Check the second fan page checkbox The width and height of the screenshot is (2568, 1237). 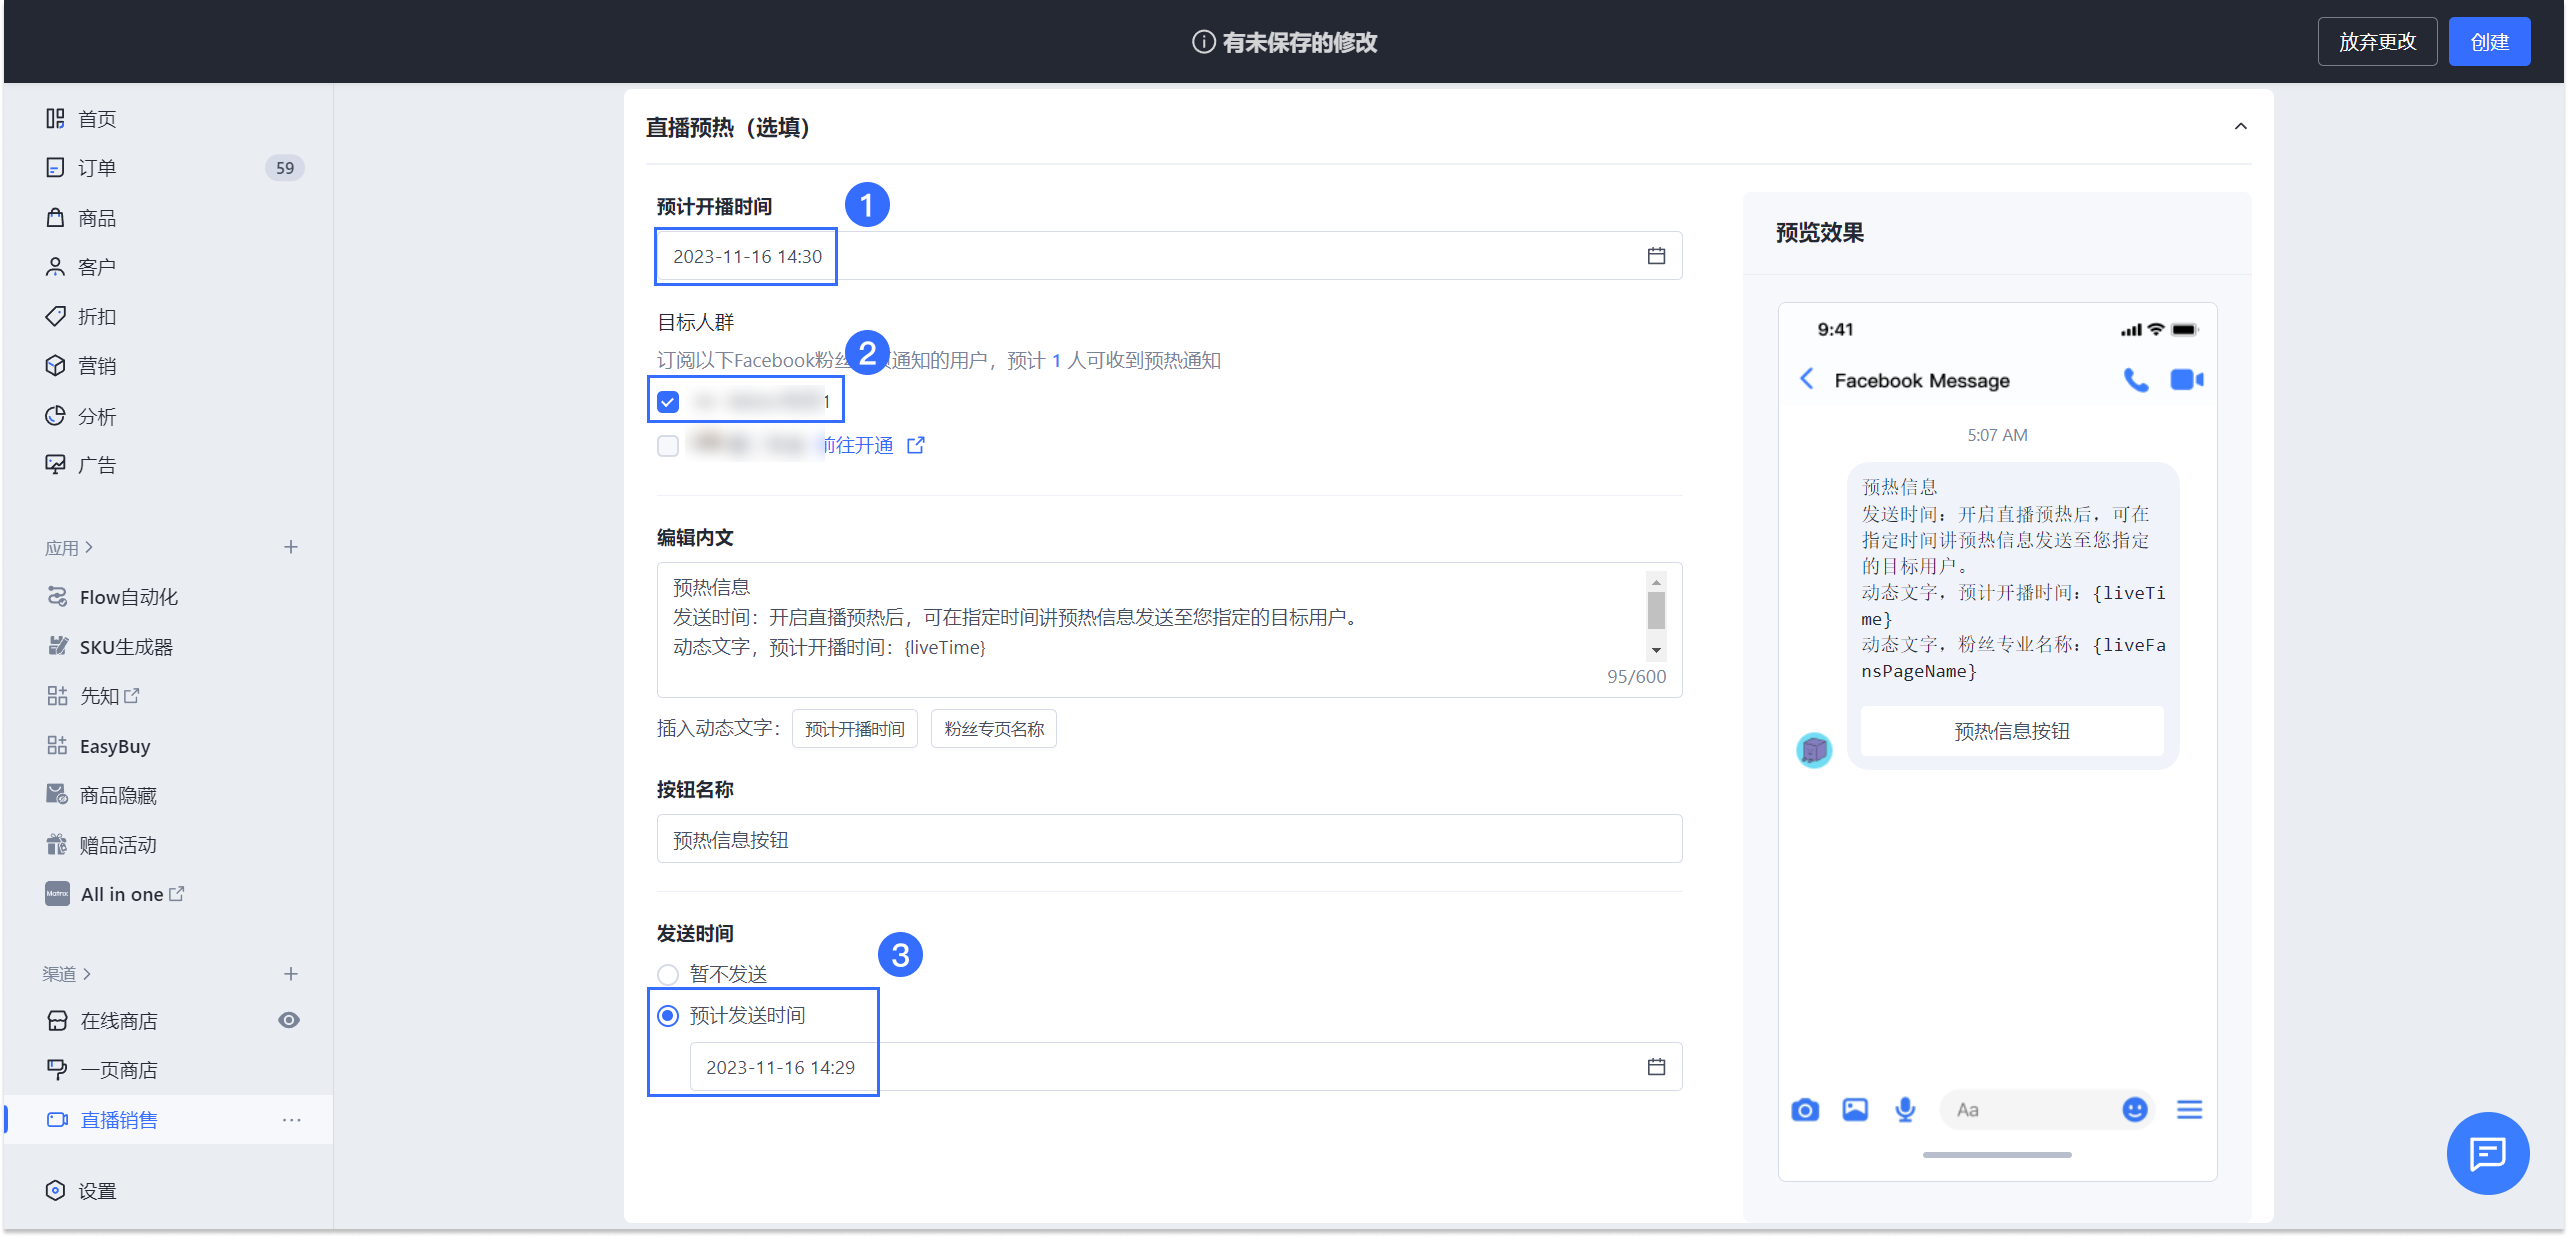pyautogui.click(x=668, y=446)
